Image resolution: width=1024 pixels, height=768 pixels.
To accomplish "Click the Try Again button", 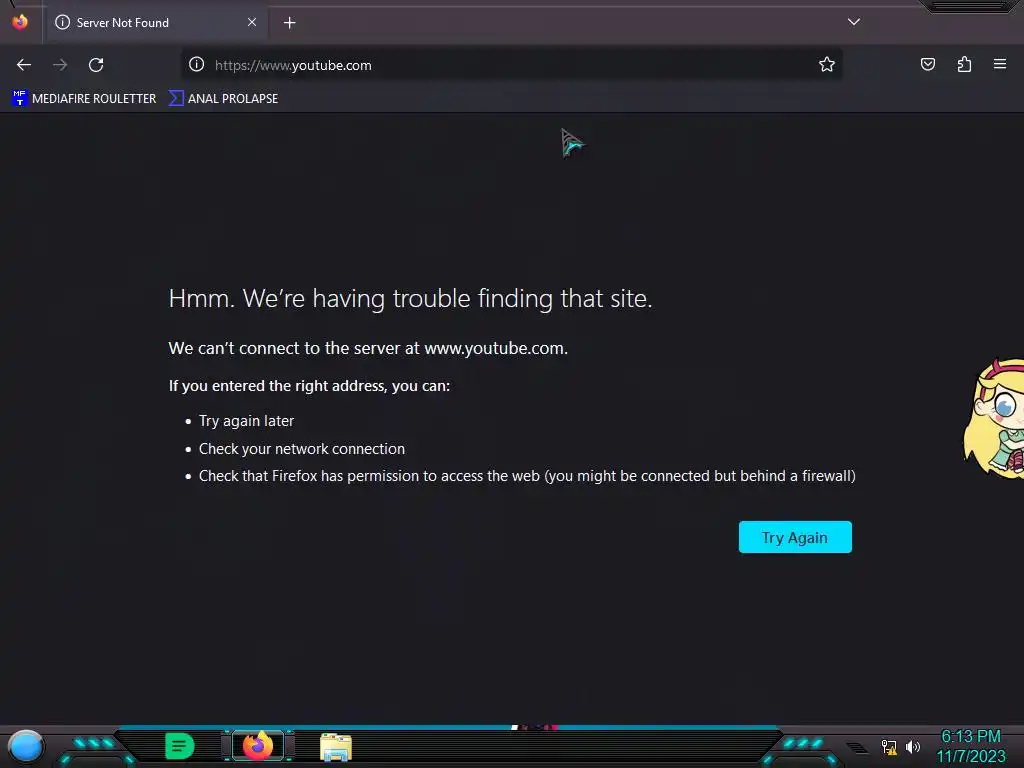I will [795, 537].
